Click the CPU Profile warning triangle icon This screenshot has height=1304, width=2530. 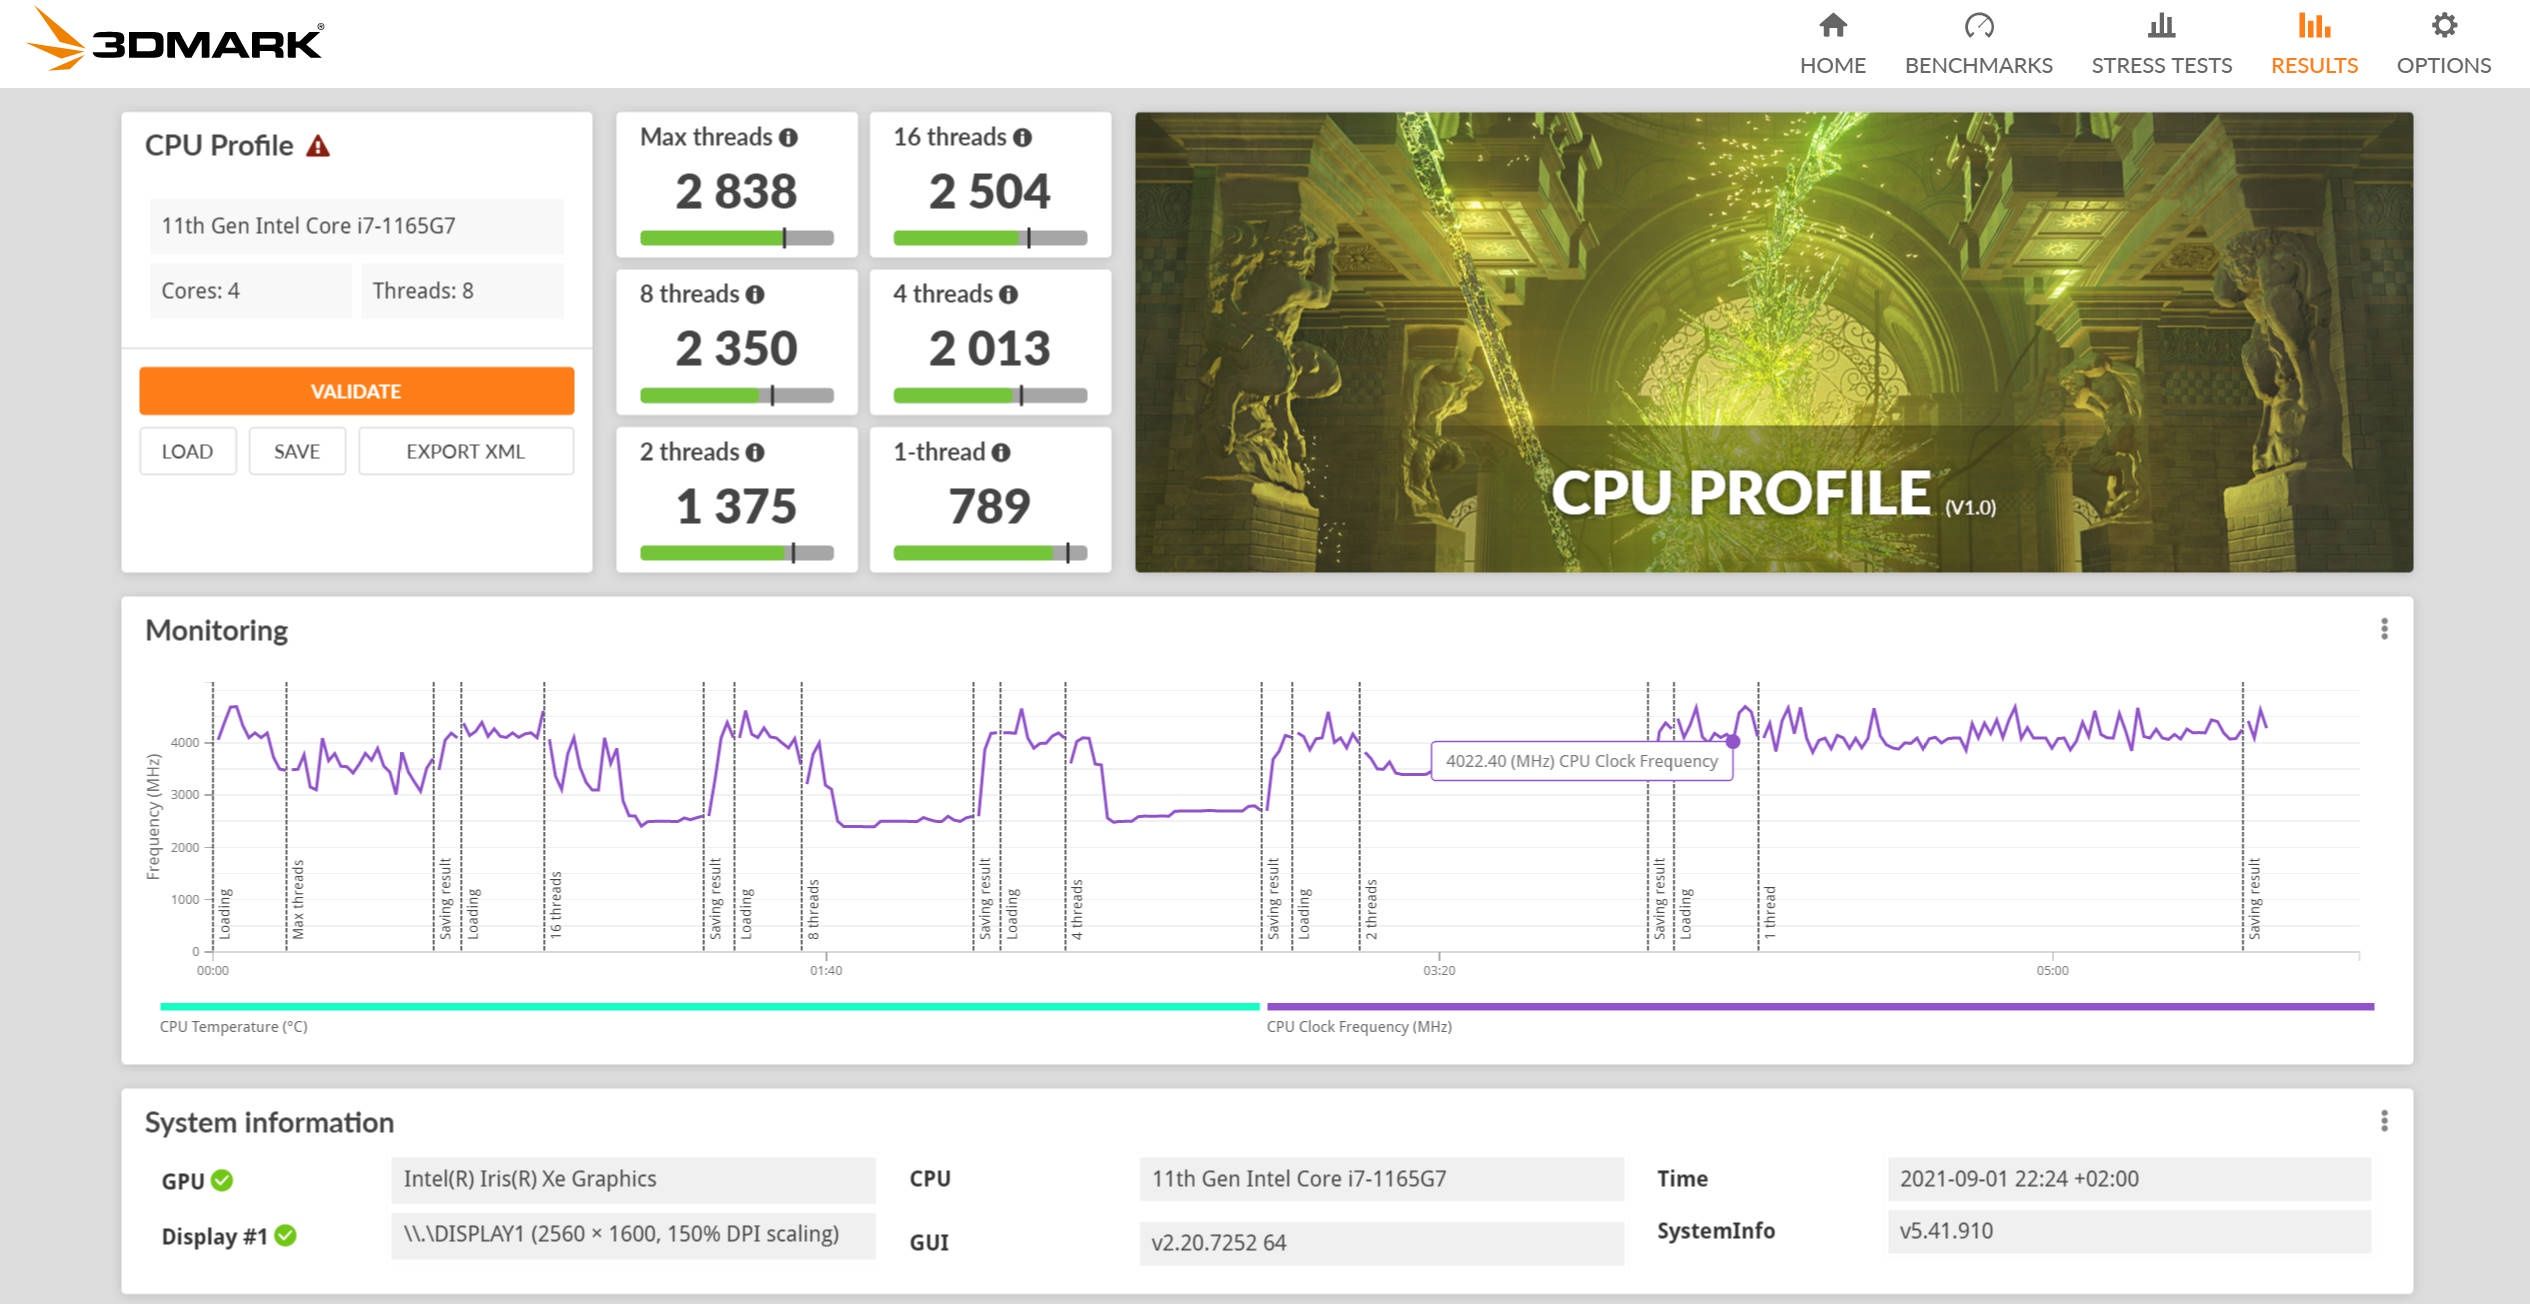coord(318,146)
